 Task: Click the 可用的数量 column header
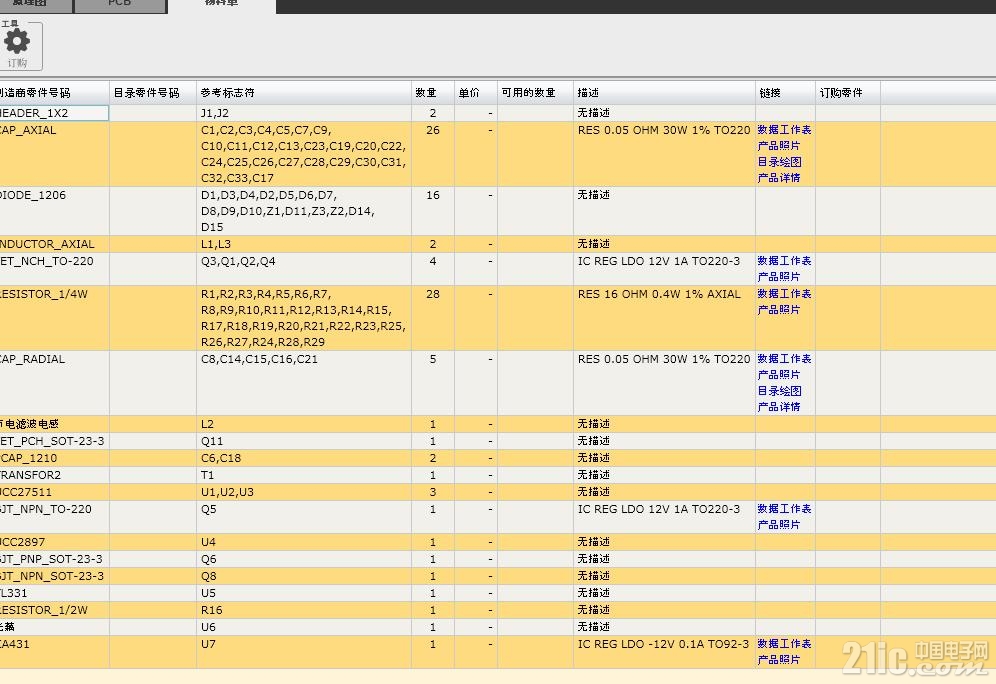pos(535,93)
